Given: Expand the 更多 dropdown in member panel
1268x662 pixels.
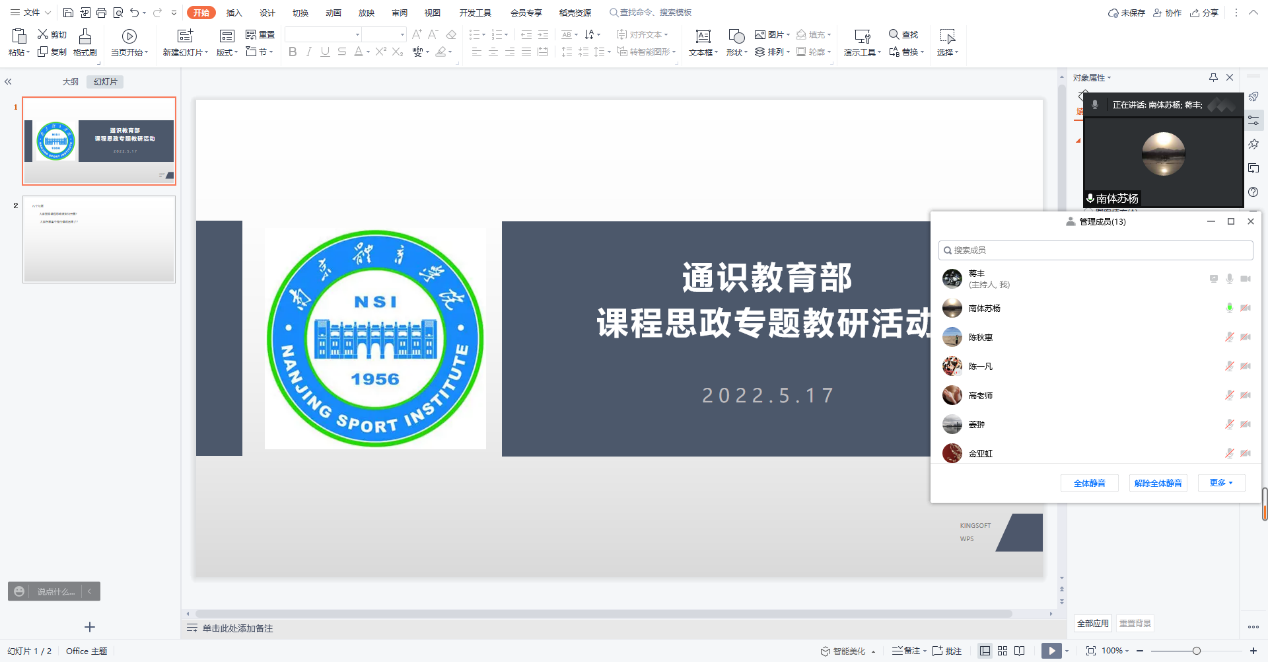Looking at the screenshot, I should (1221, 483).
